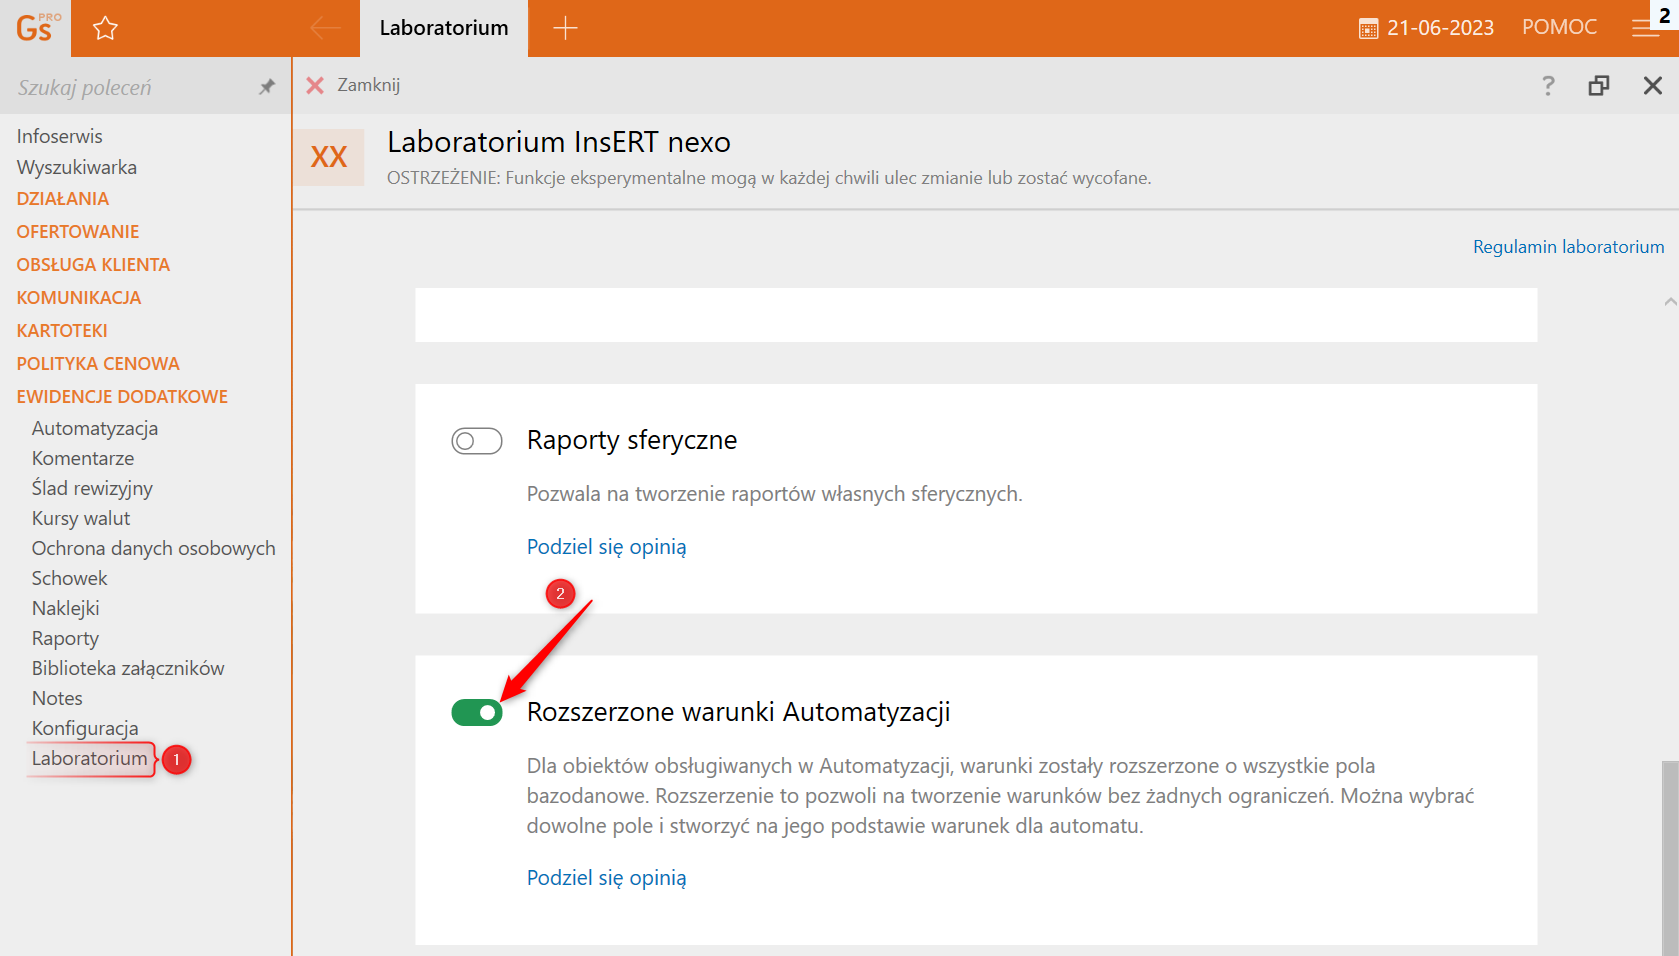
Task: Switch to the Laboratorium tab
Action: [443, 28]
